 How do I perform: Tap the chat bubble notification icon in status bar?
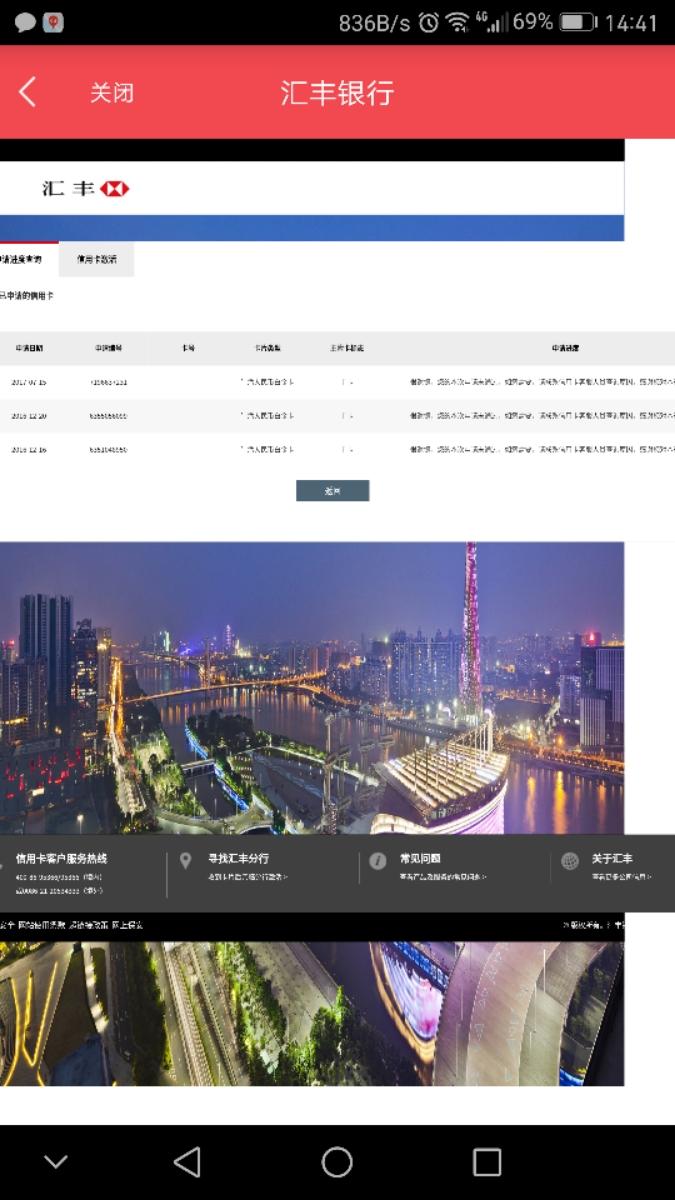[x=25, y=22]
